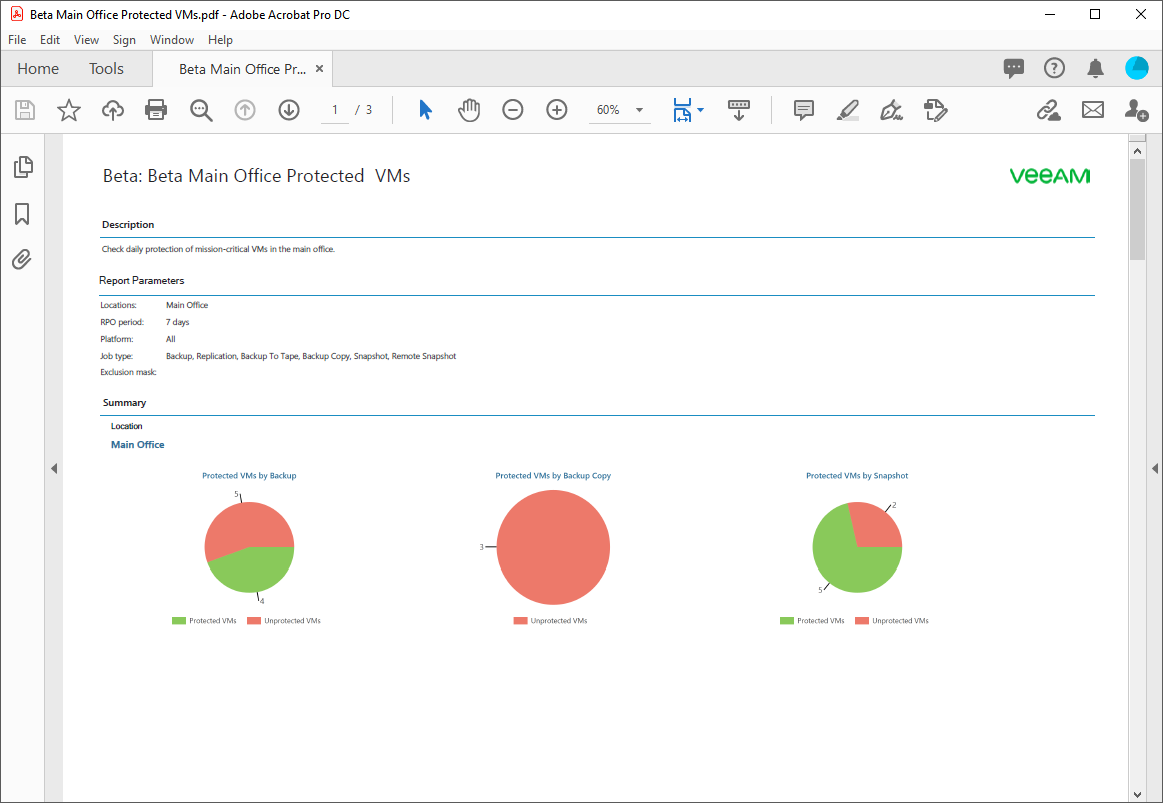Go to previous page arrow
1163x803 pixels.
point(245,110)
